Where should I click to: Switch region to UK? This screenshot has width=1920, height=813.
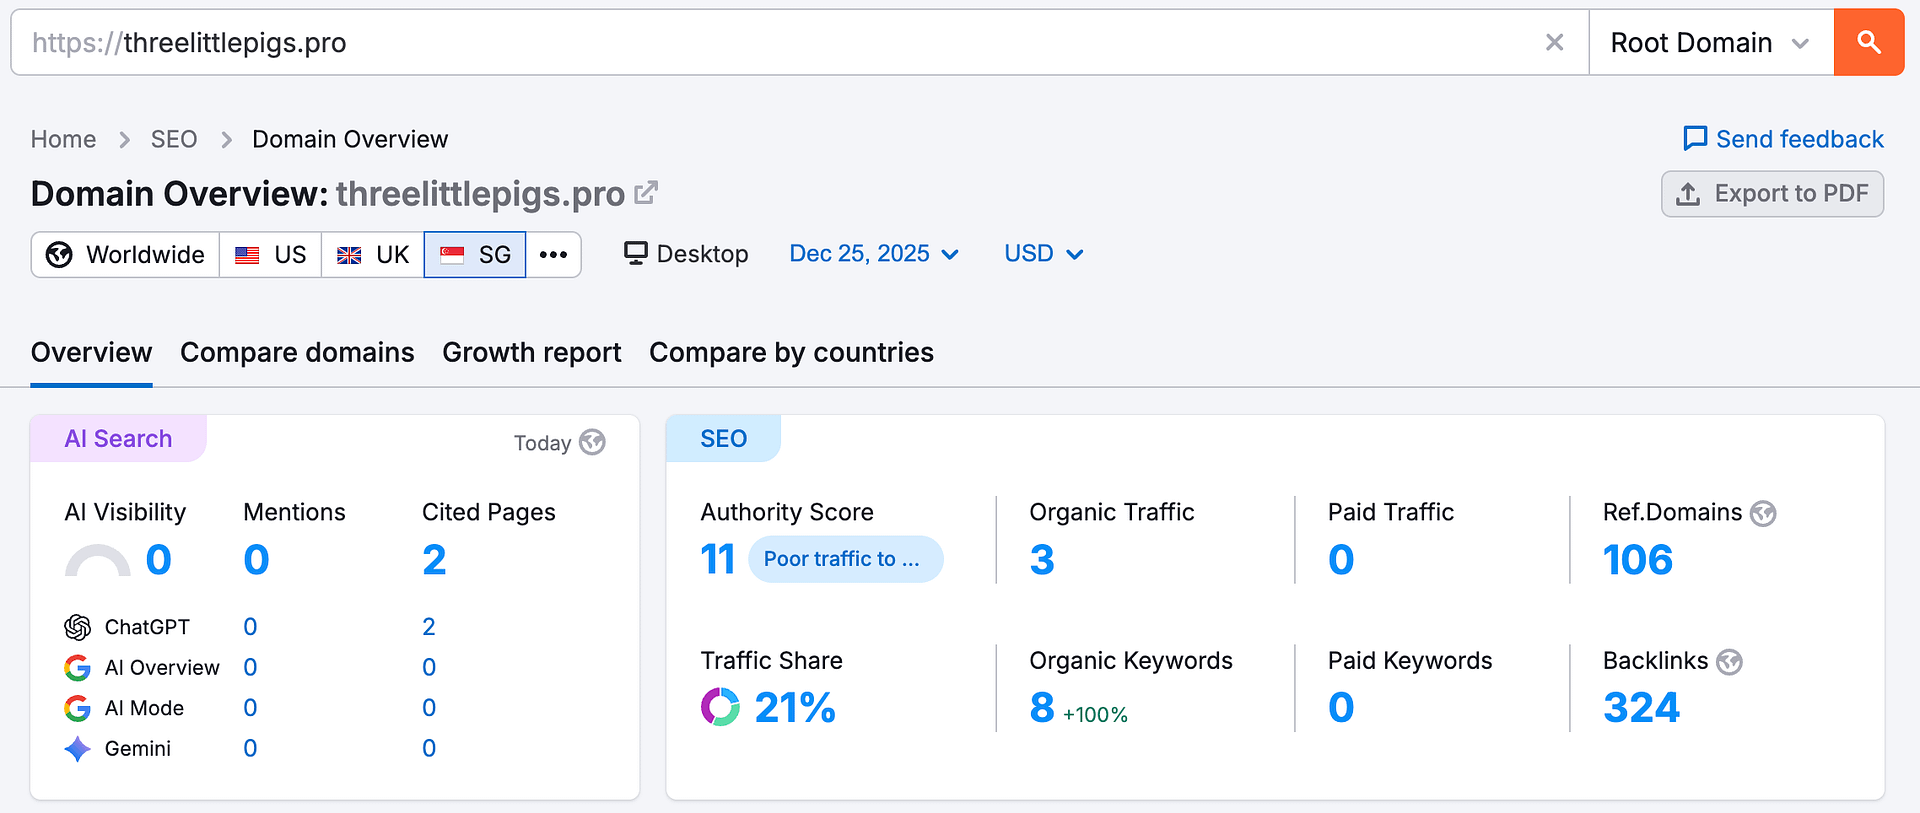coord(373,254)
